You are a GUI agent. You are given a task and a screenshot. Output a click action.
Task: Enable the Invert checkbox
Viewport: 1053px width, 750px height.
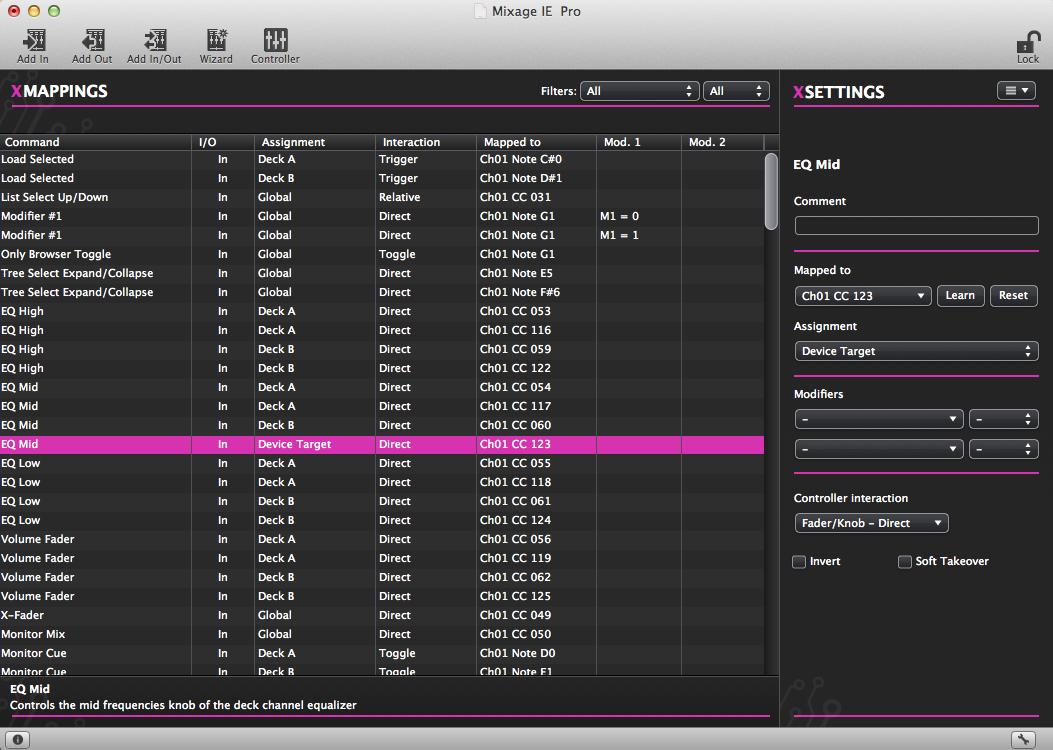[x=799, y=562]
